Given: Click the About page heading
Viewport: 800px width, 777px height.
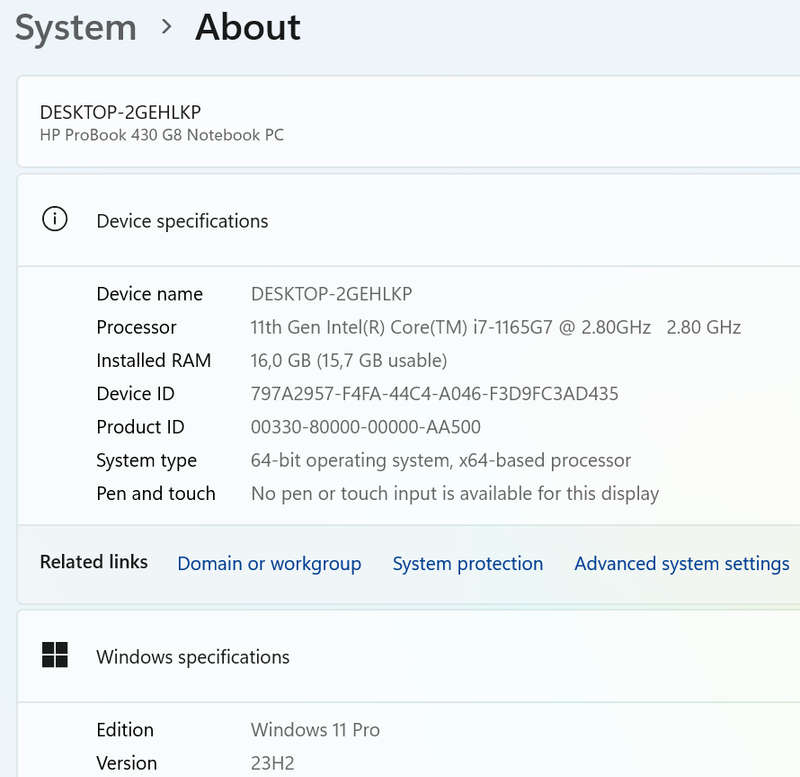Looking at the screenshot, I should click(248, 27).
